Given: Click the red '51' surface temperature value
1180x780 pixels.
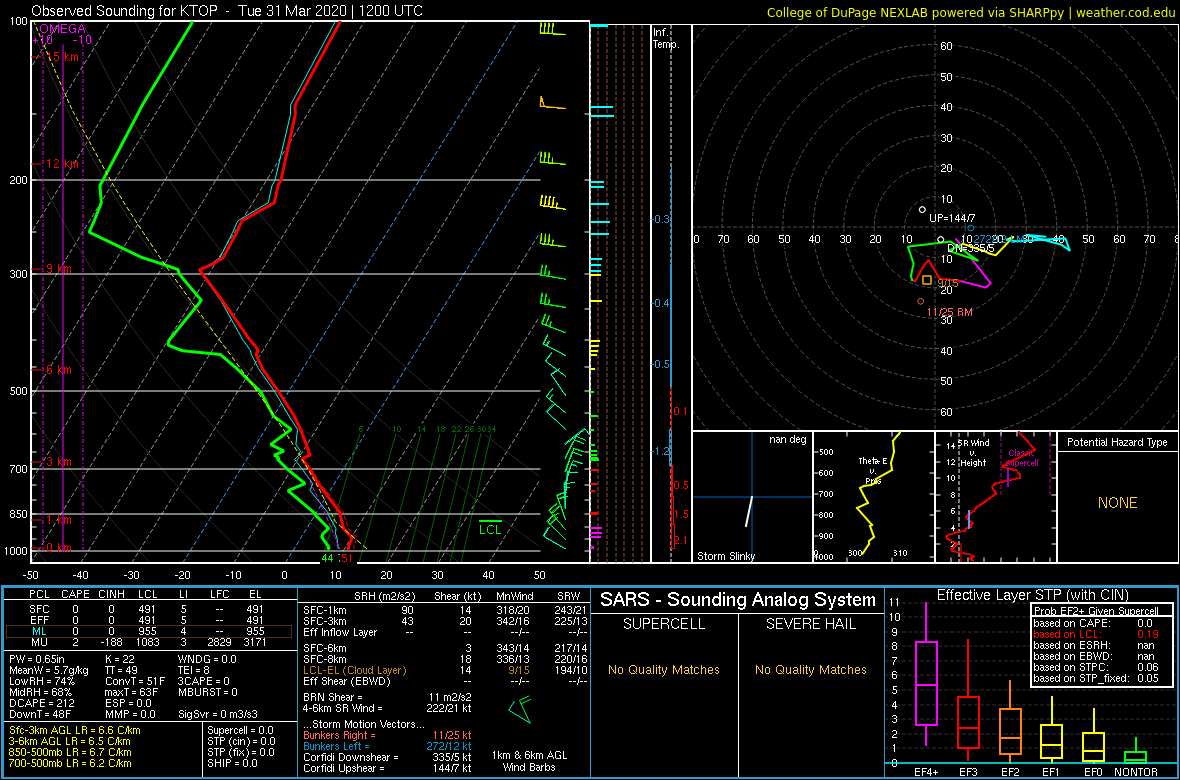Looking at the screenshot, I should click(x=347, y=558).
